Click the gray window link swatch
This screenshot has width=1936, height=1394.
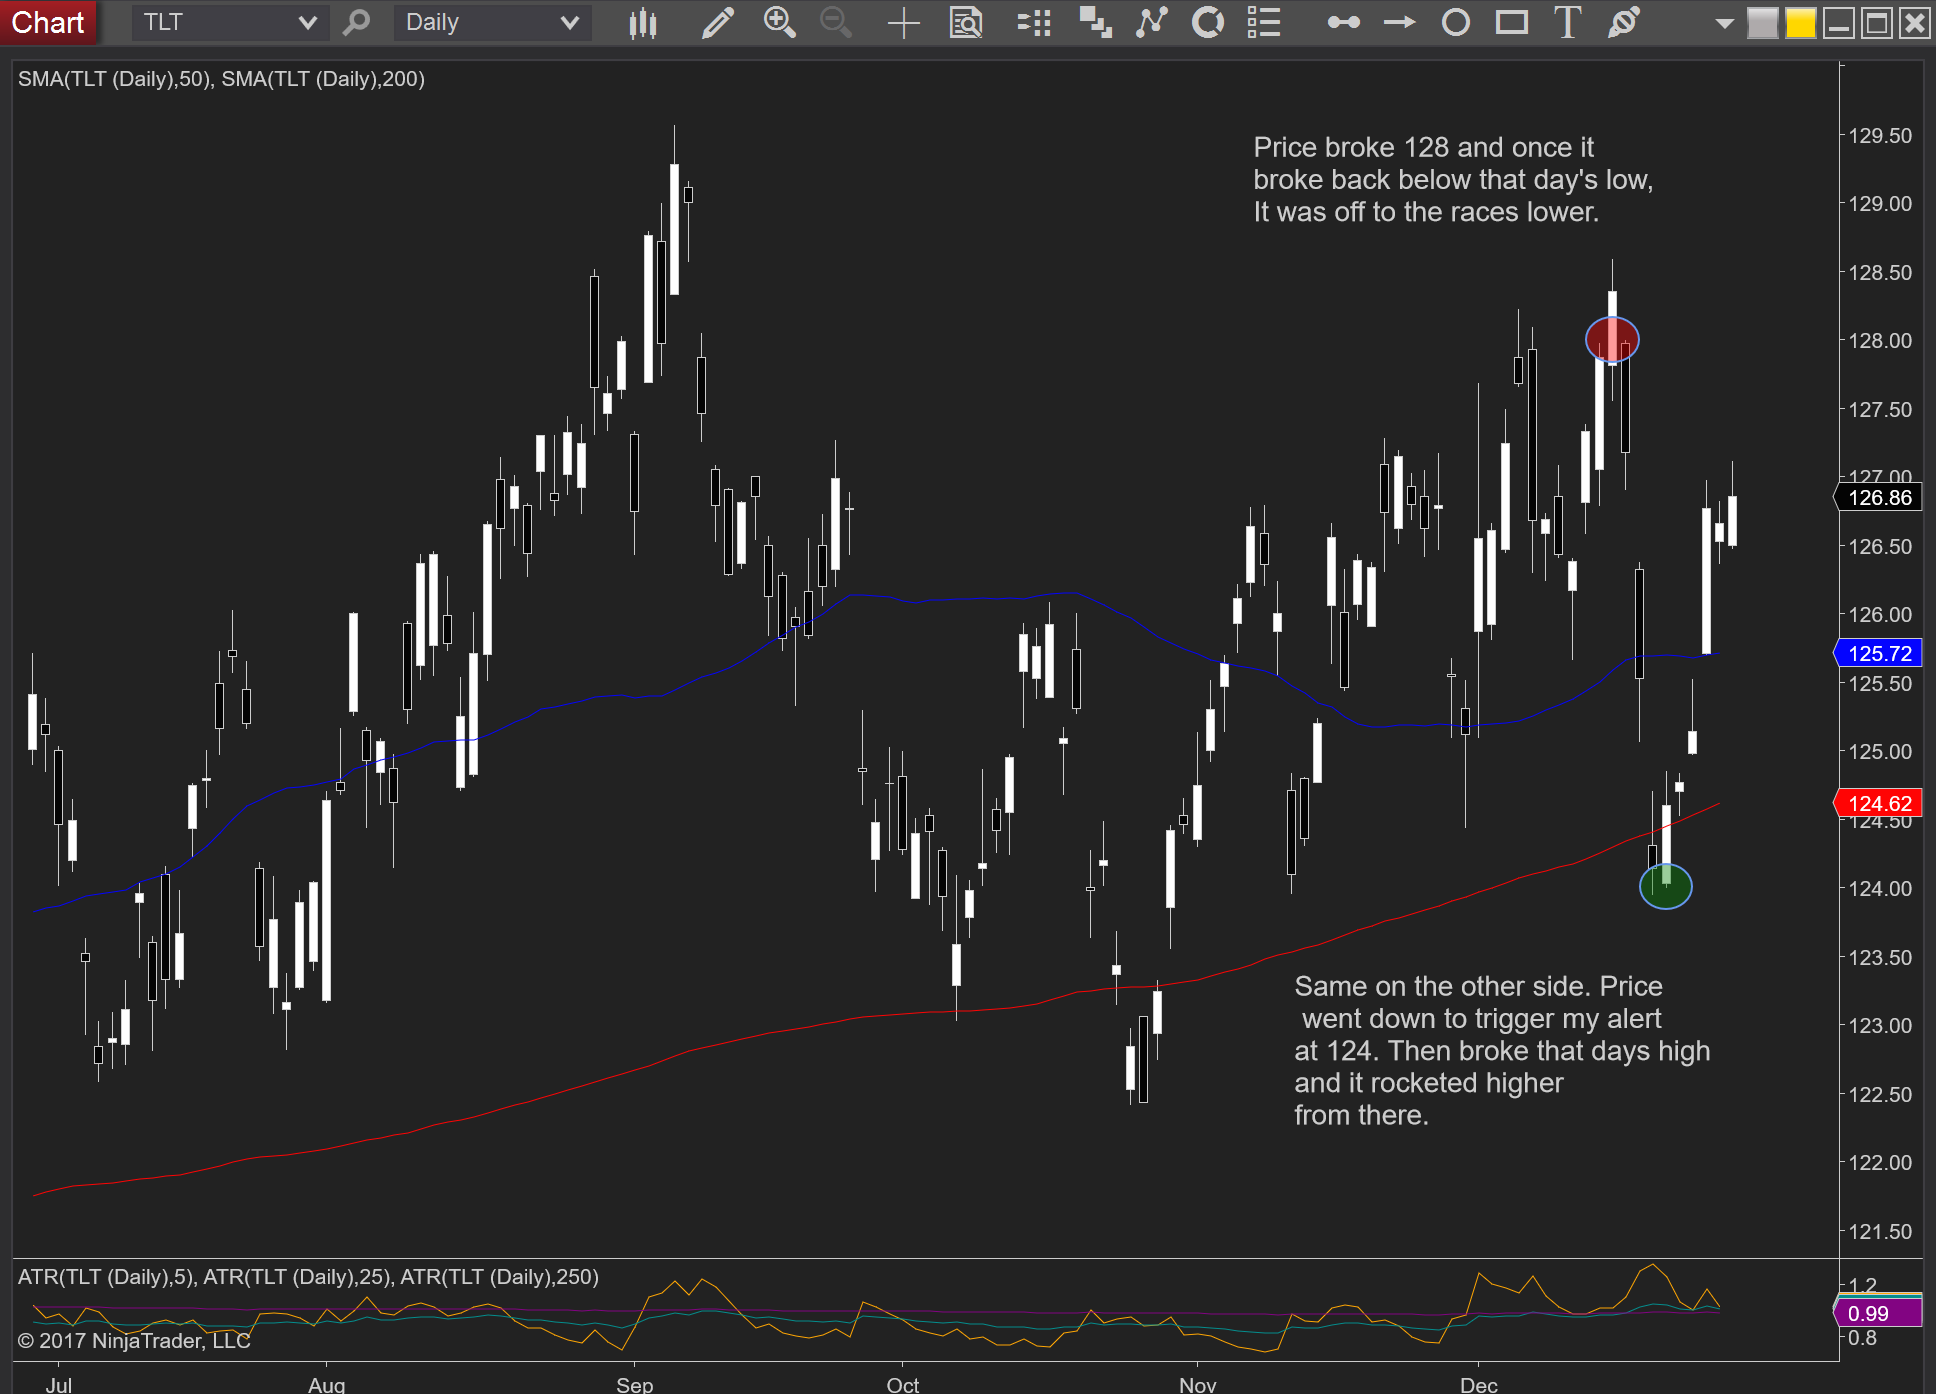click(1762, 23)
